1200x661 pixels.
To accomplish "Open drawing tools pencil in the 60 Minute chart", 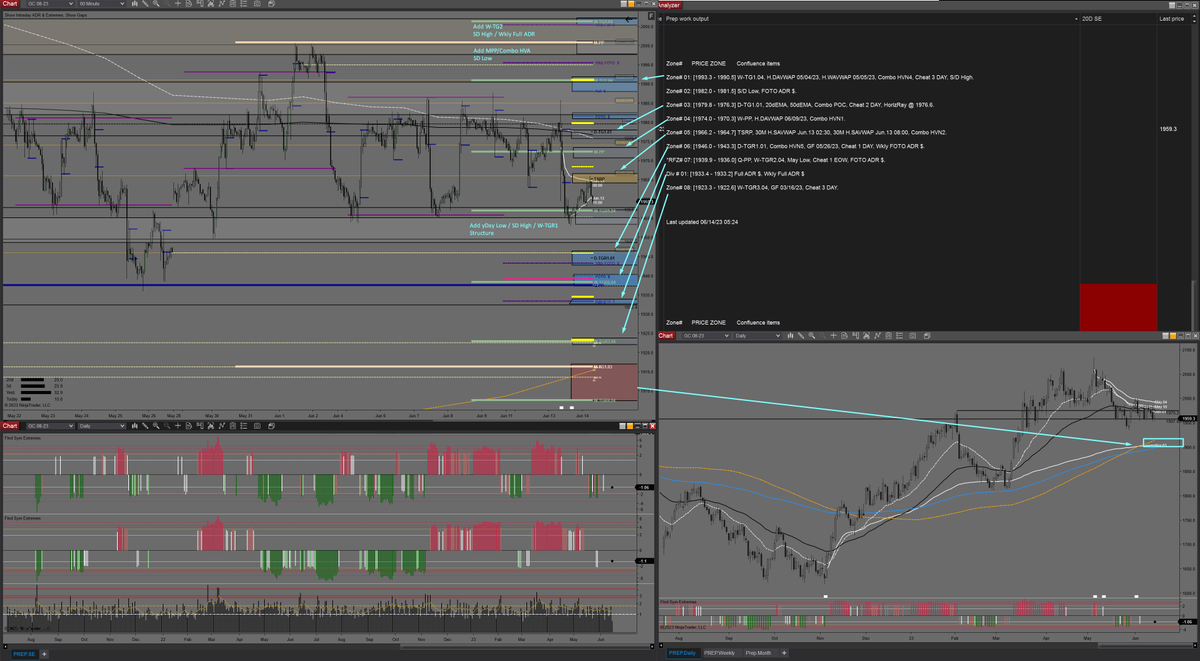I will tap(145, 4).
